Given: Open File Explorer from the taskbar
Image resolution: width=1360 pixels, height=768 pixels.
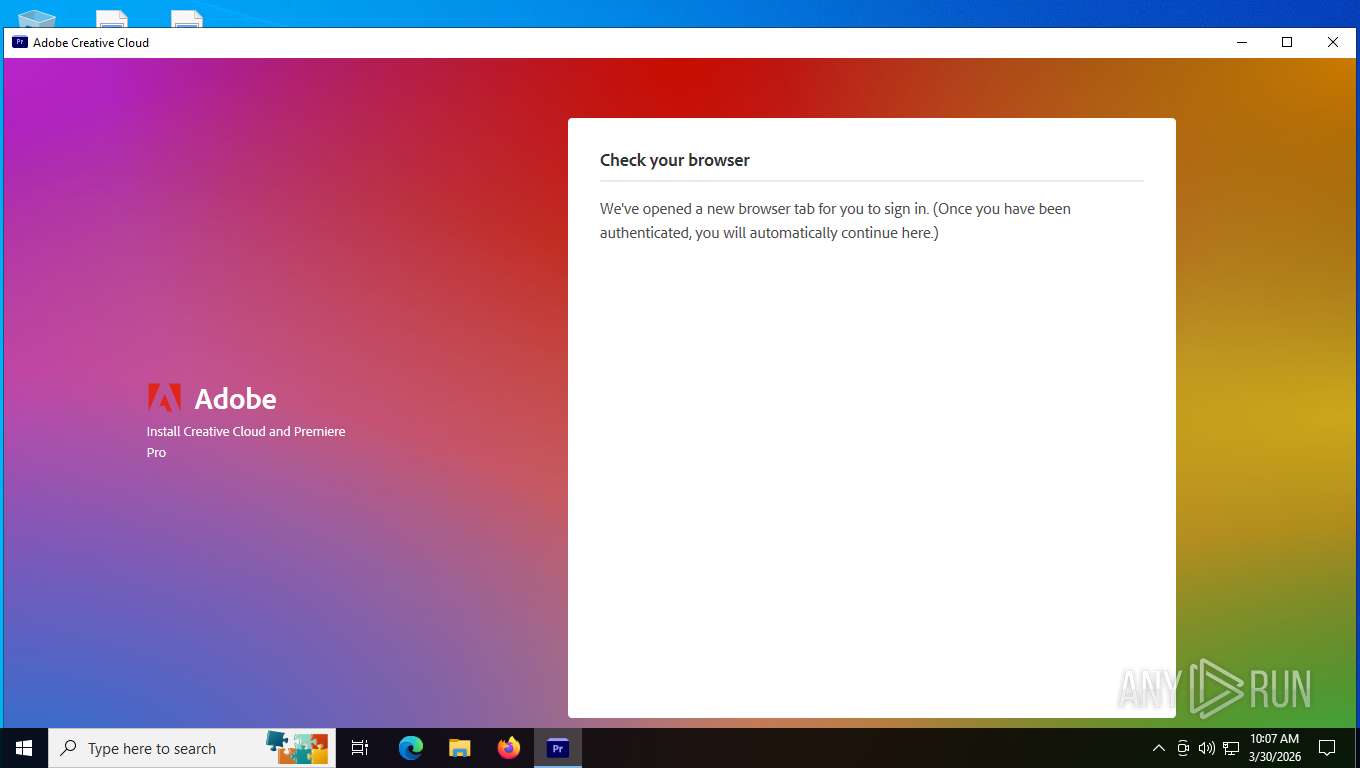Looking at the screenshot, I should pyautogui.click(x=460, y=748).
